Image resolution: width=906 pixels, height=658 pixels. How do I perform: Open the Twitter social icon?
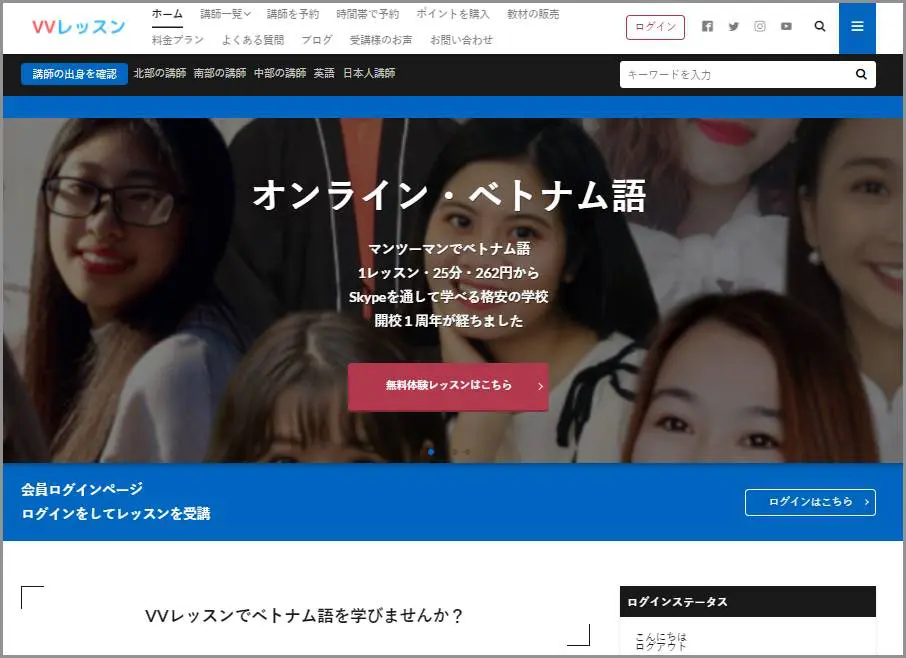(733, 26)
